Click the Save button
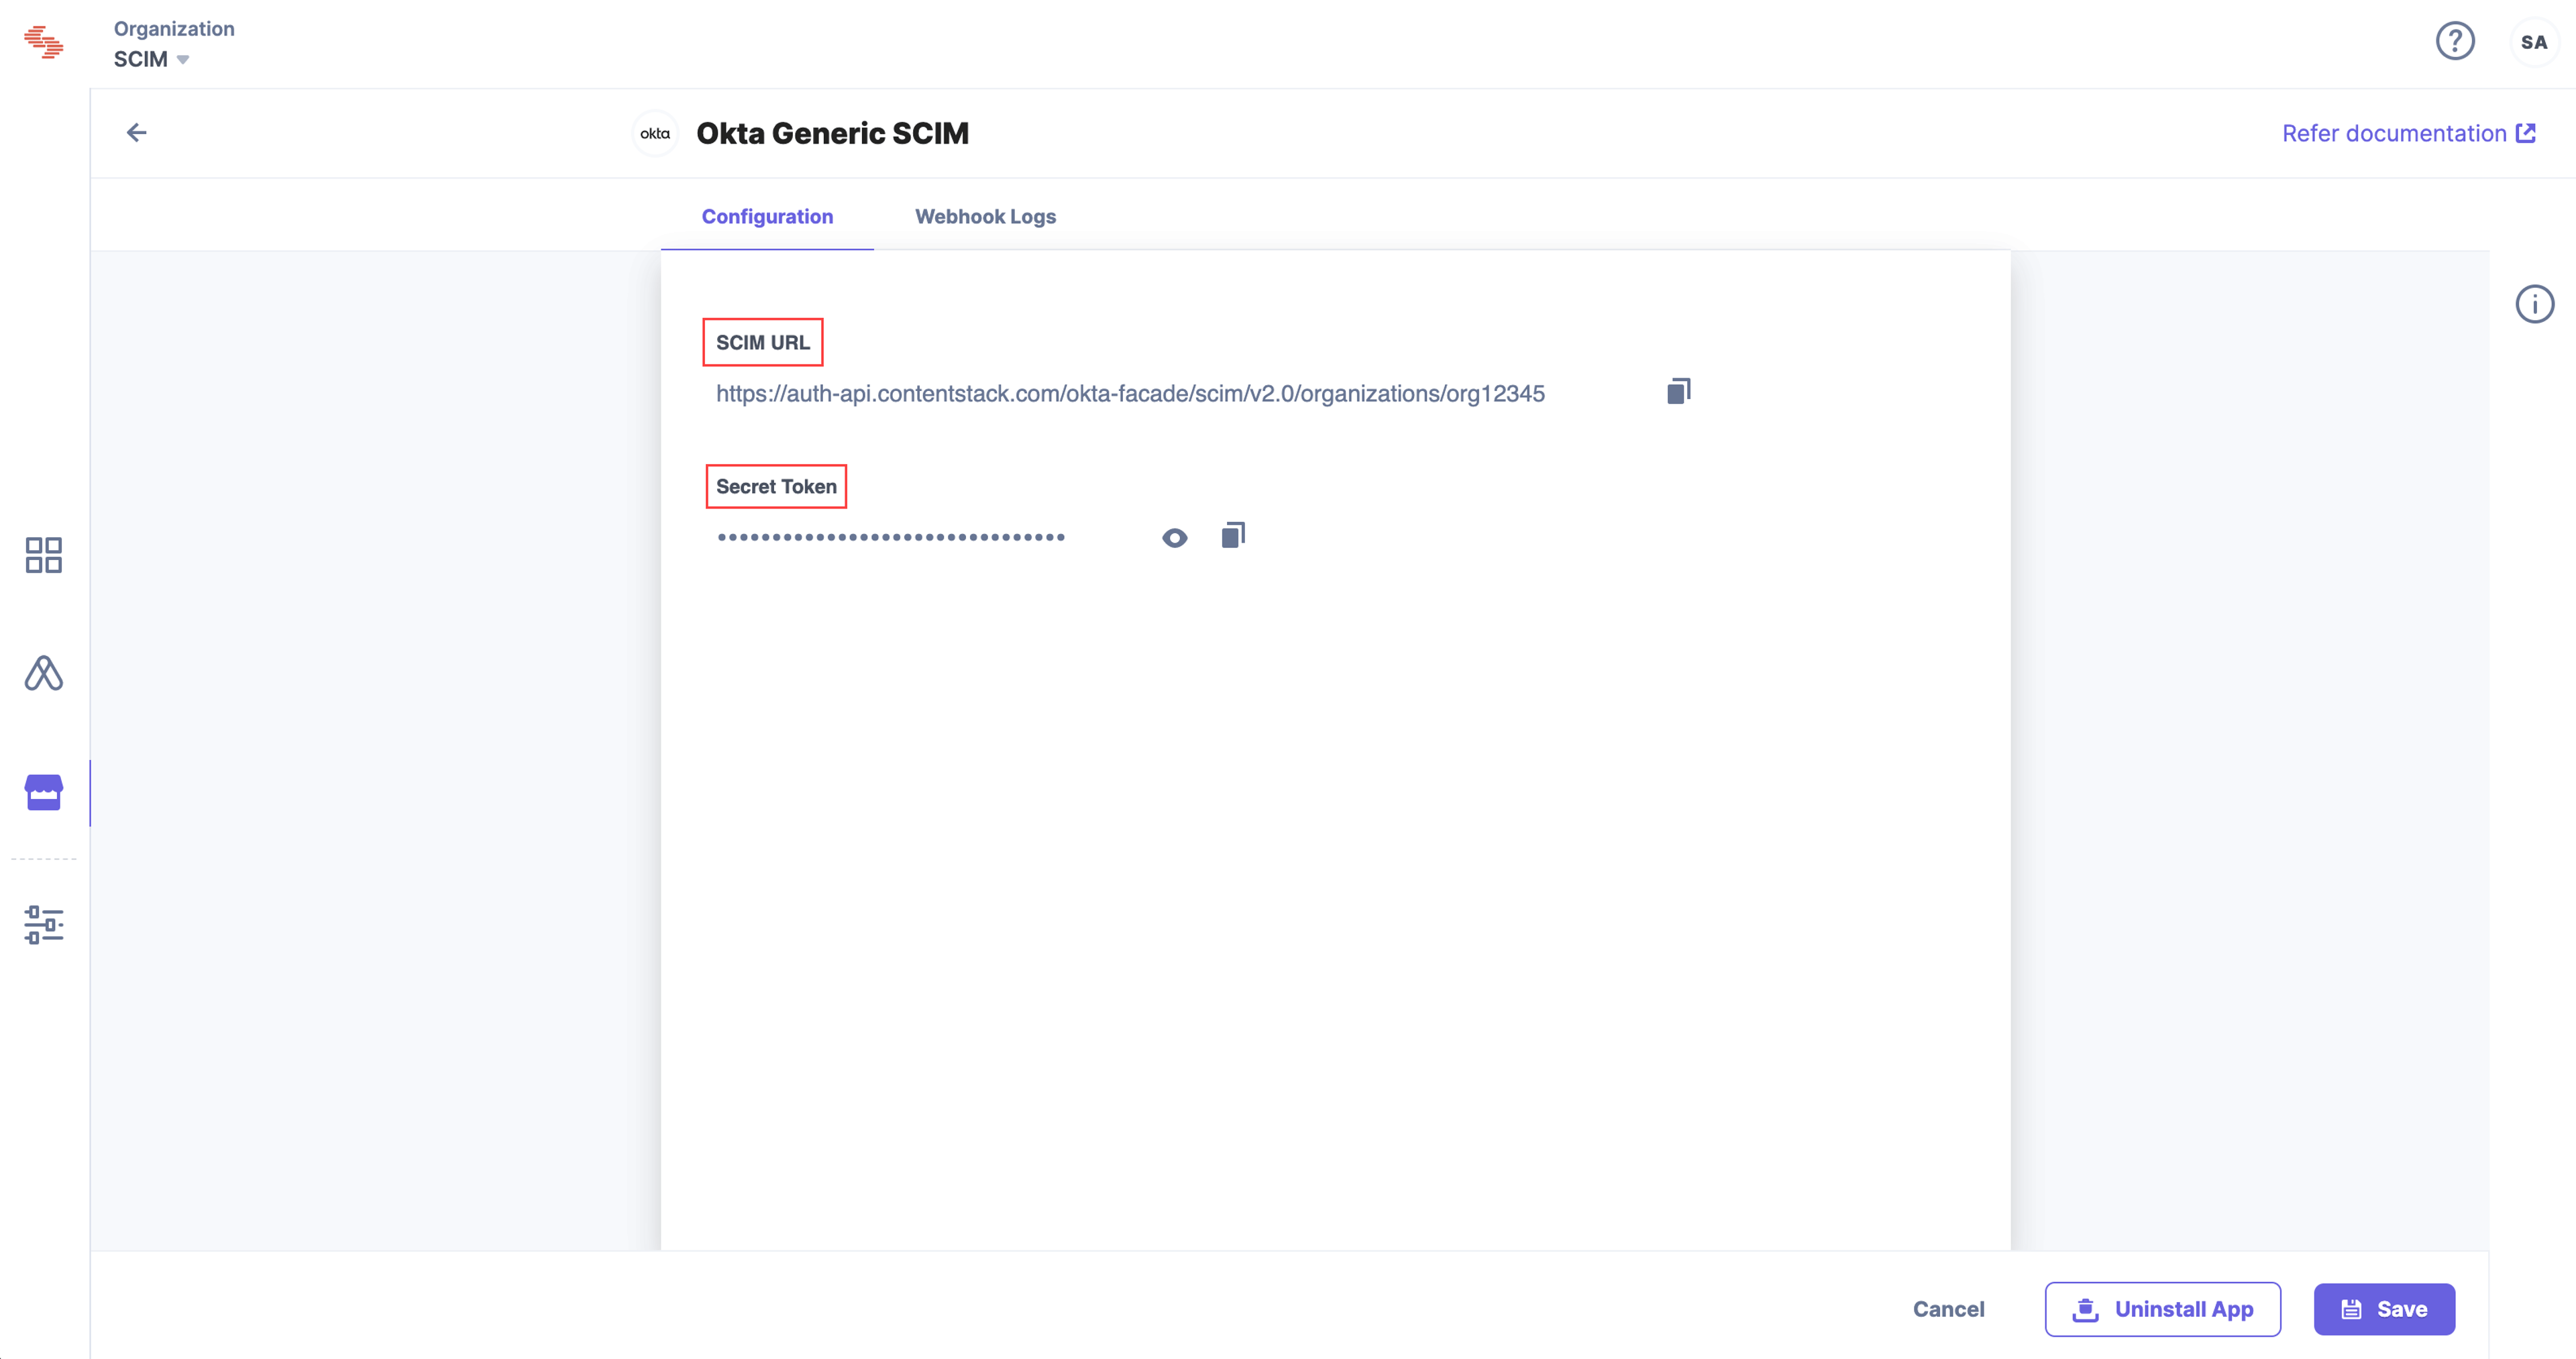This screenshot has height=1359, width=2576. click(x=2384, y=1309)
